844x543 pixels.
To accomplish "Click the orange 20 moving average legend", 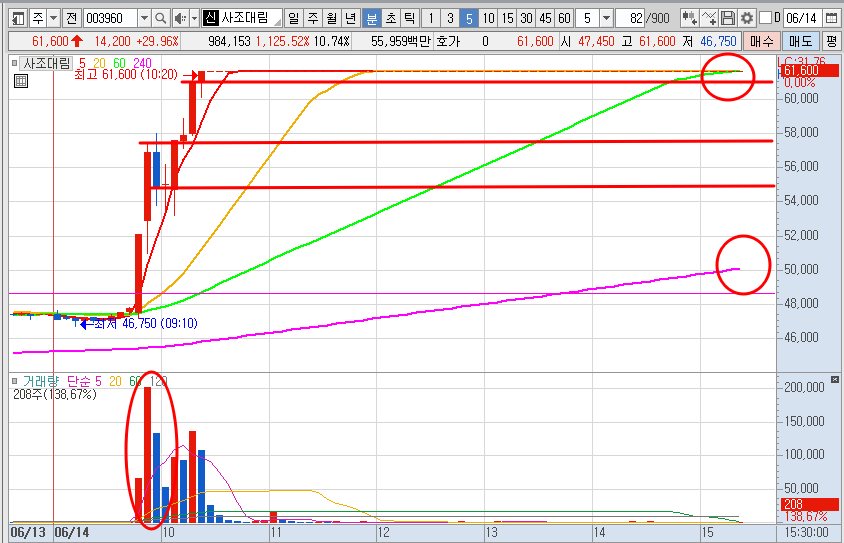I will pyautogui.click(x=100, y=63).
